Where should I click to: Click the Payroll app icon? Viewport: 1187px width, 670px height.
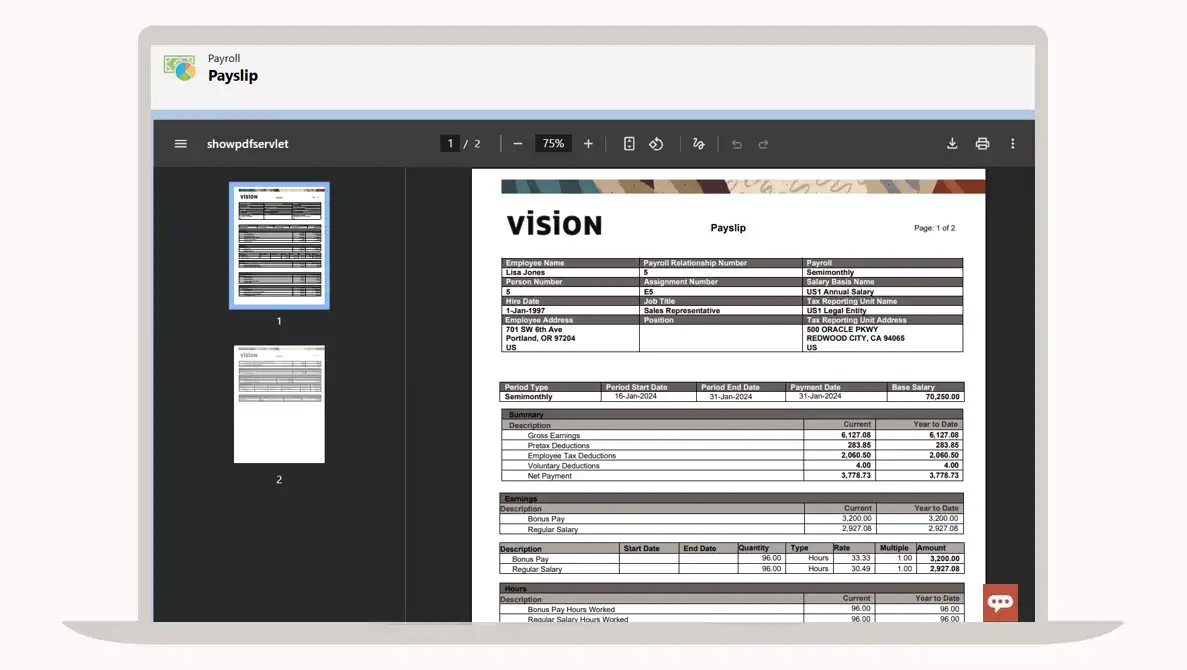[180, 68]
